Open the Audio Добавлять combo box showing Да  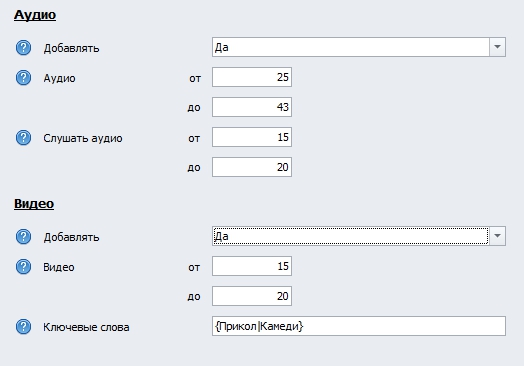pyautogui.click(x=359, y=47)
